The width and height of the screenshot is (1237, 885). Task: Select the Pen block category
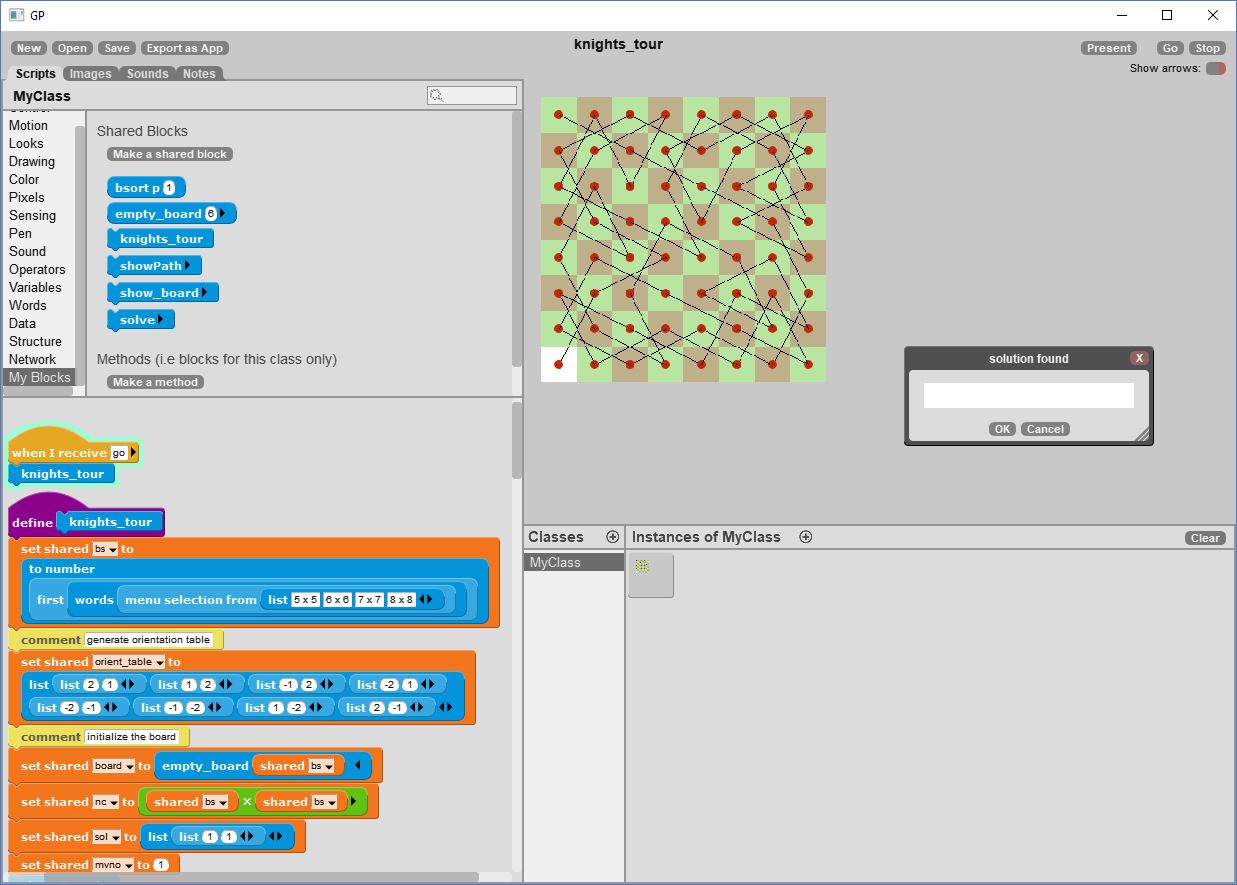coord(20,233)
